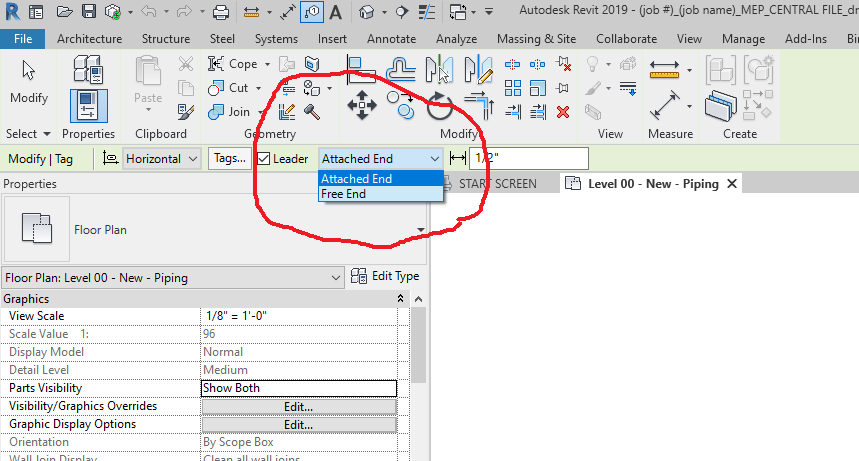859x461 pixels.
Task: Click the View Scale value field
Action: pos(299,316)
